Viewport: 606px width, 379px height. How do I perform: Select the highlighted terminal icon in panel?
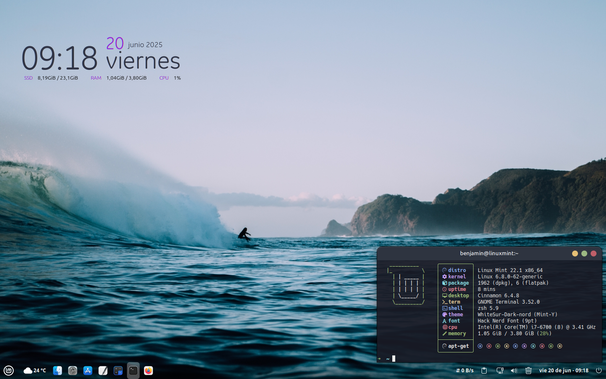(133, 371)
